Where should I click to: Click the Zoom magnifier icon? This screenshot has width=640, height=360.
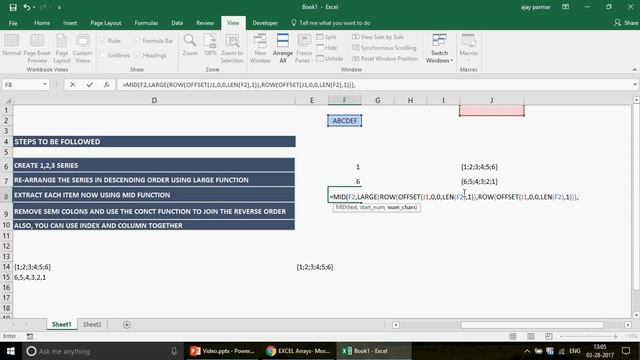pyautogui.click(x=190, y=45)
